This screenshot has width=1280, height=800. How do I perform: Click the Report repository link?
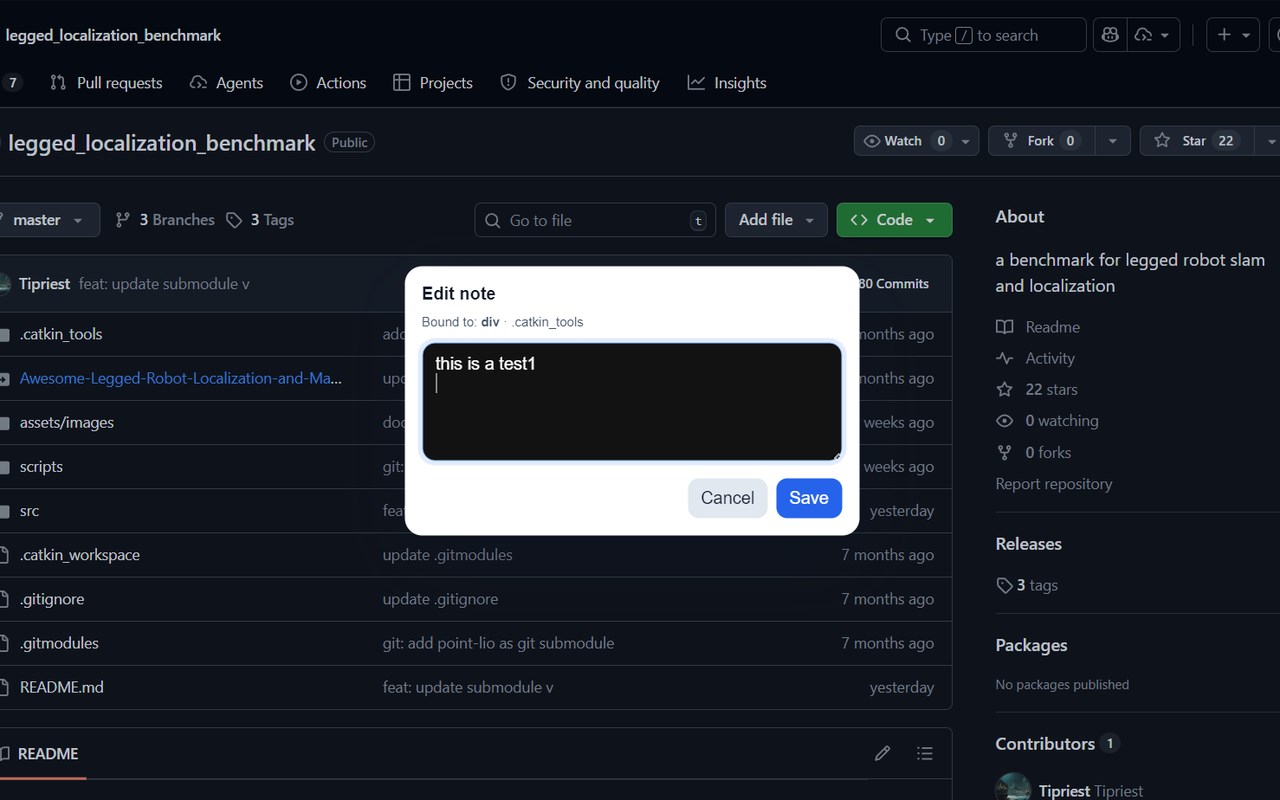click(1054, 484)
